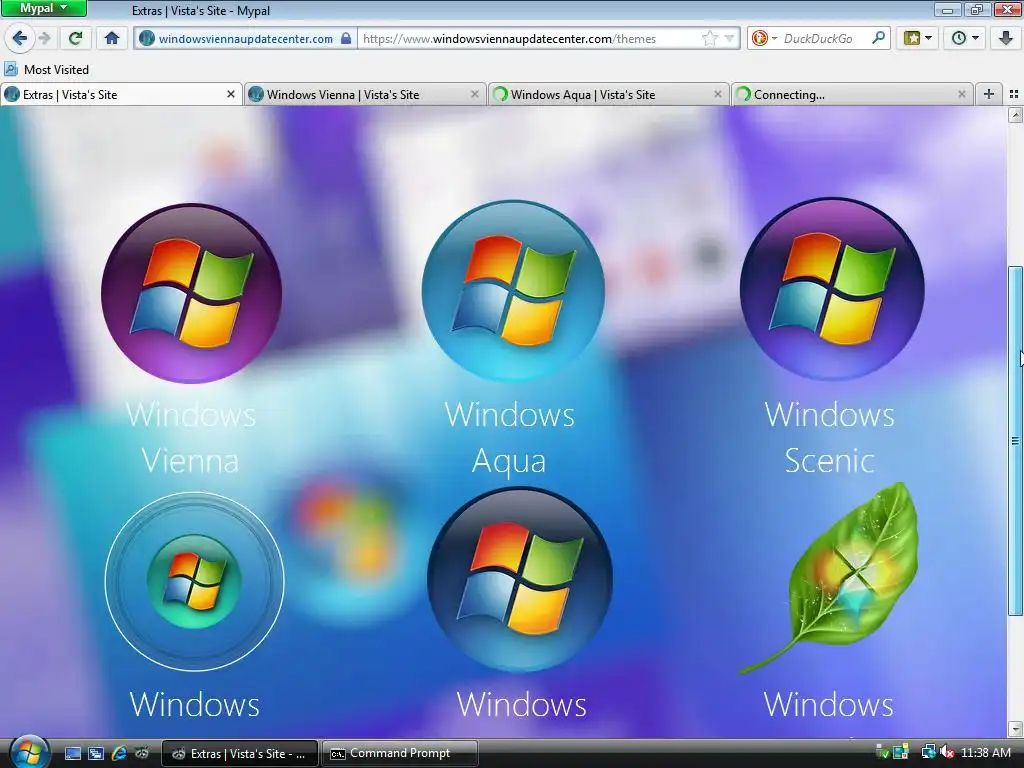Click the Windows Scenic text link
The width and height of the screenshot is (1024, 768).
[829, 438]
